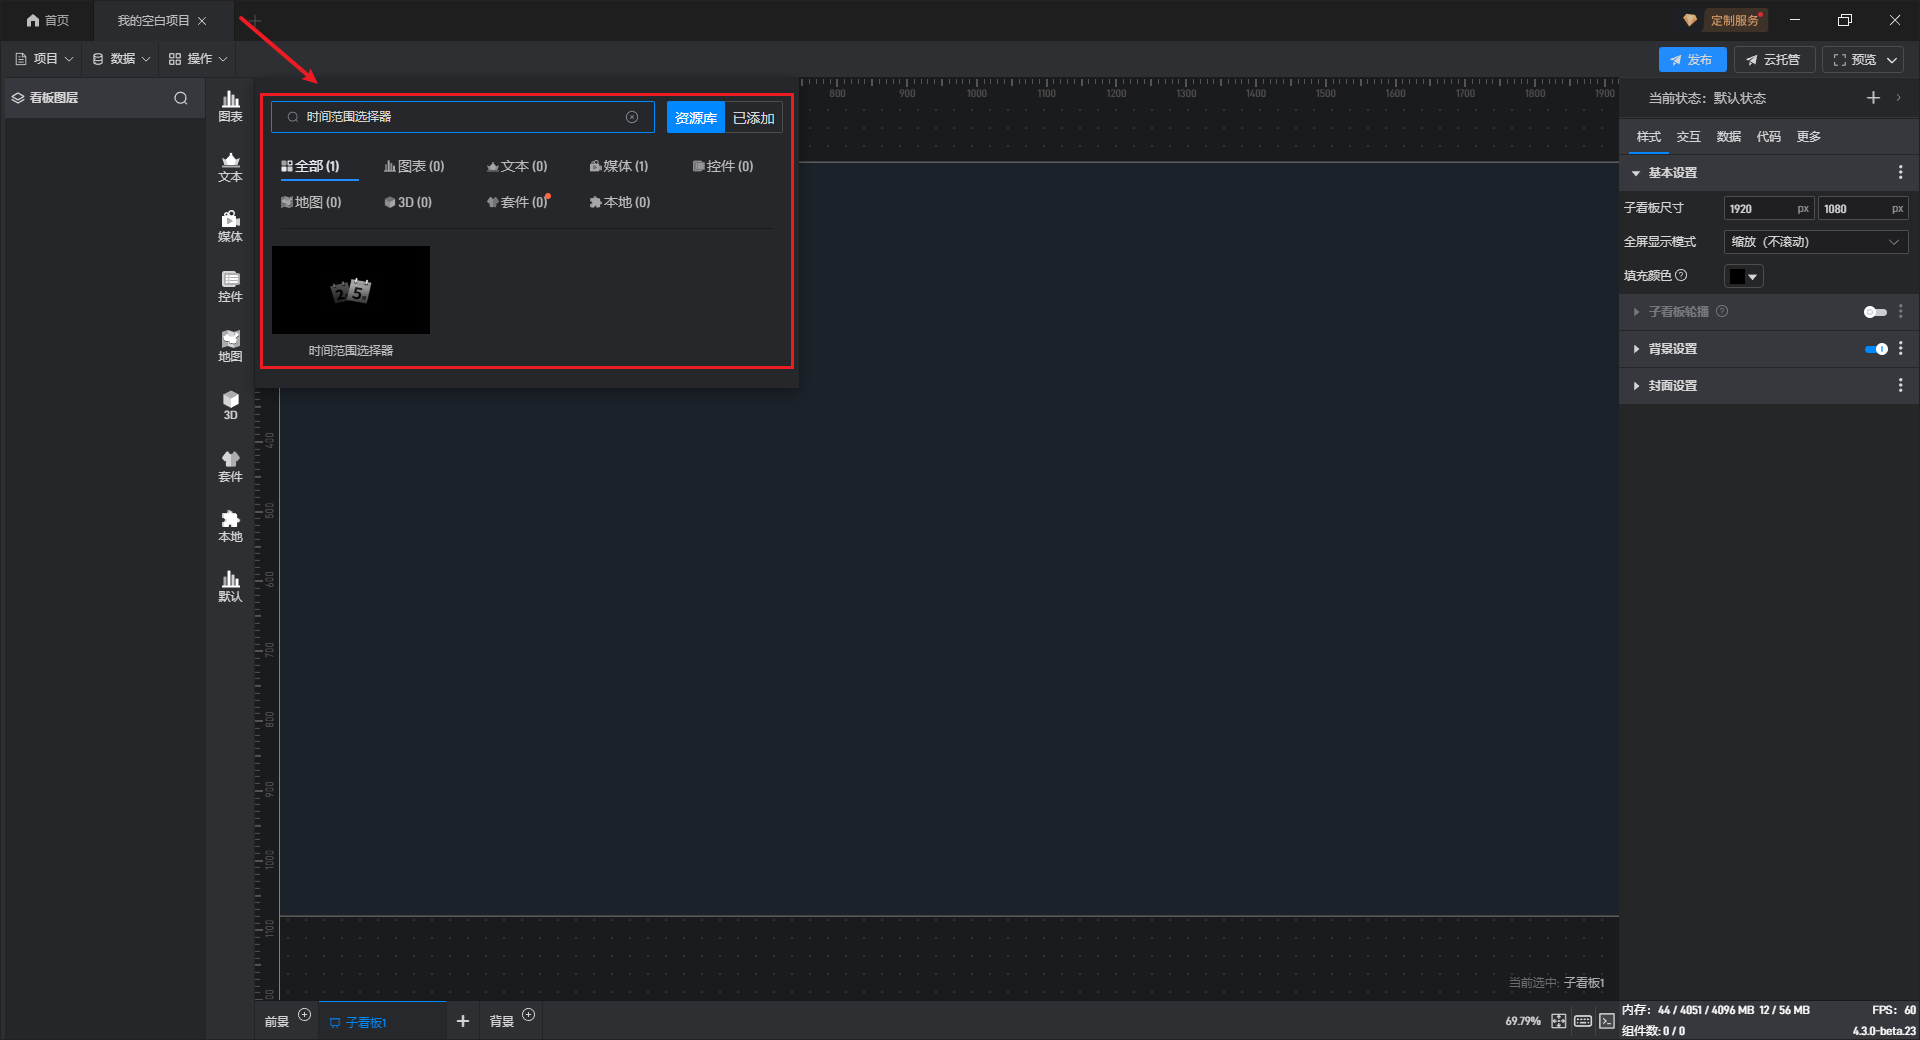This screenshot has width=1920, height=1040.
Task: Switch to the 代码 code tab
Action: tap(1768, 137)
